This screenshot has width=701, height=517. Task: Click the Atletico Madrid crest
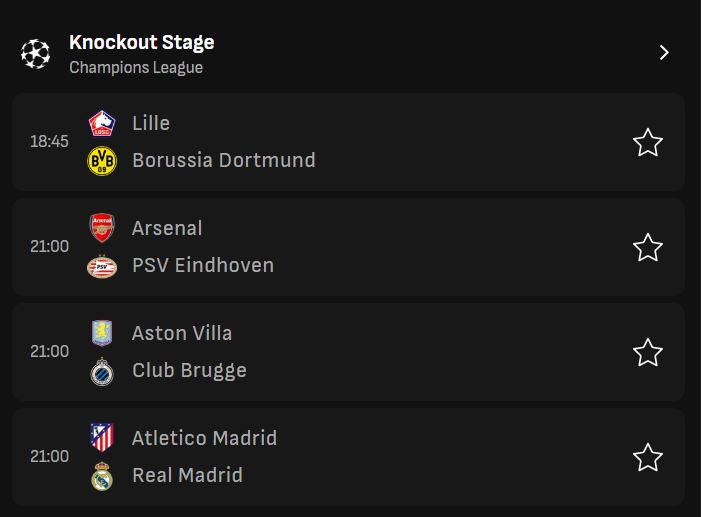tap(102, 438)
